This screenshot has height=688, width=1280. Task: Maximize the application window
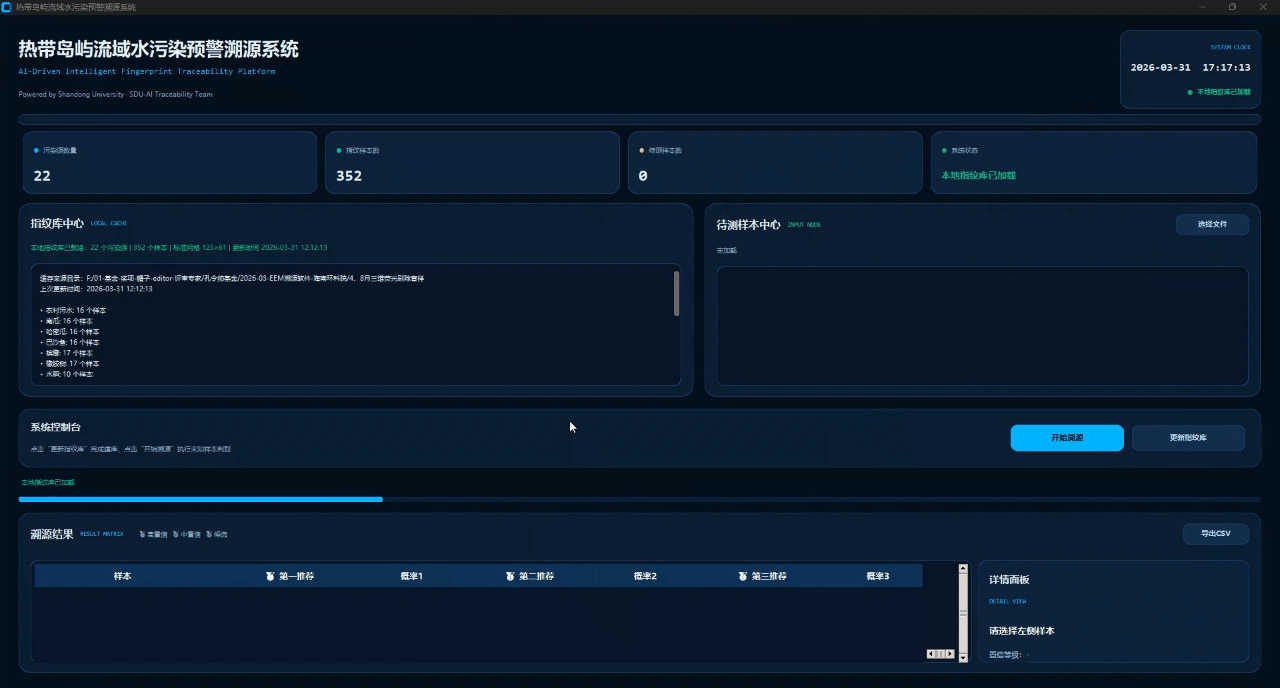[1232, 6]
